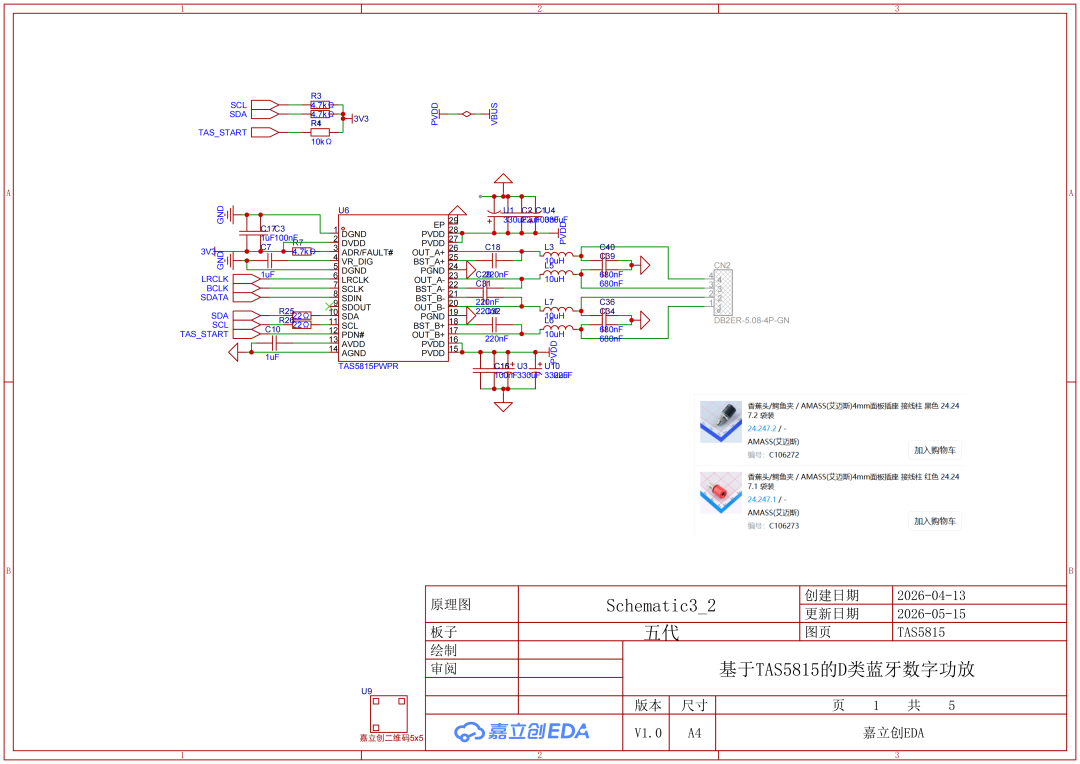Select resistor R7 4.7kΩ symbol
The height and width of the screenshot is (764, 1080).
click(x=302, y=251)
